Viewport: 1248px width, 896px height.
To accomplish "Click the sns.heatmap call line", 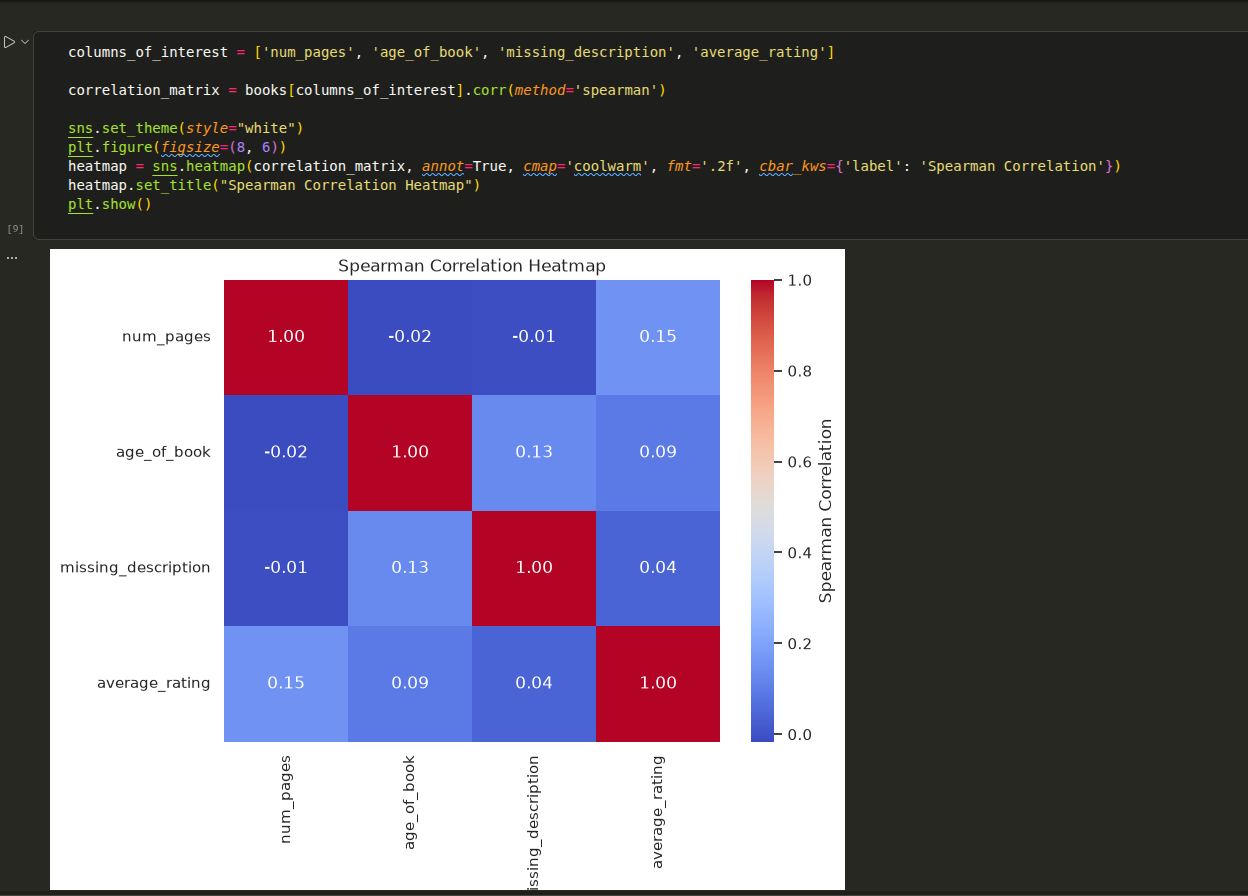I will click(594, 166).
